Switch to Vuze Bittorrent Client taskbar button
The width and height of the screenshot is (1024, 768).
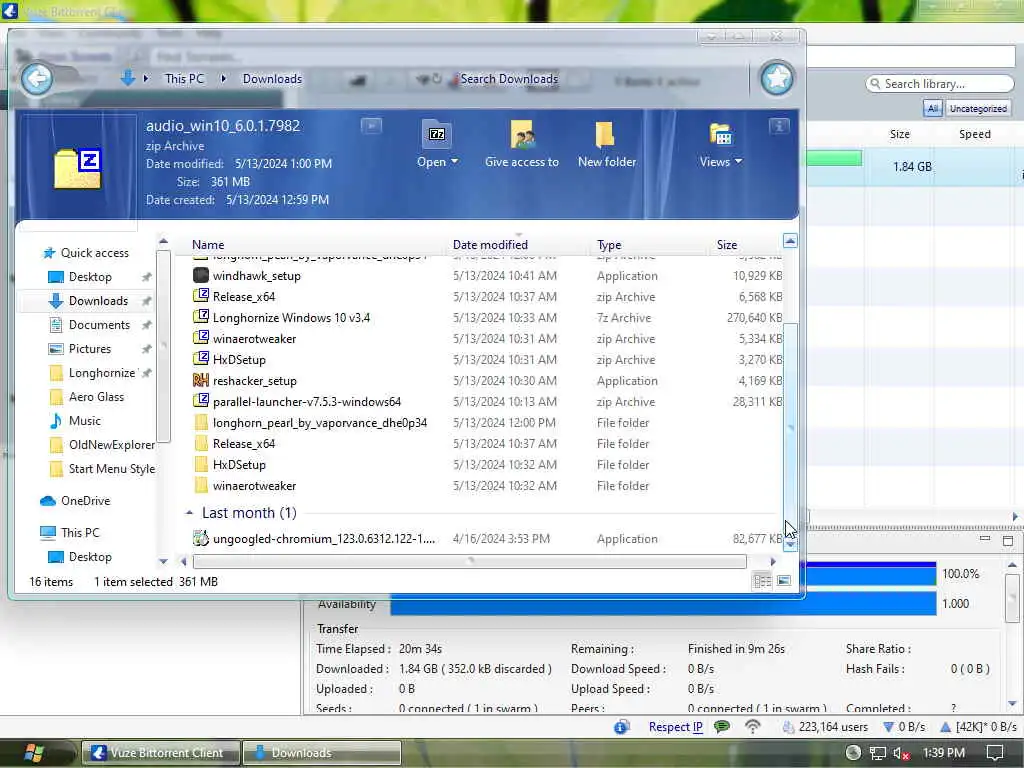coord(159,753)
